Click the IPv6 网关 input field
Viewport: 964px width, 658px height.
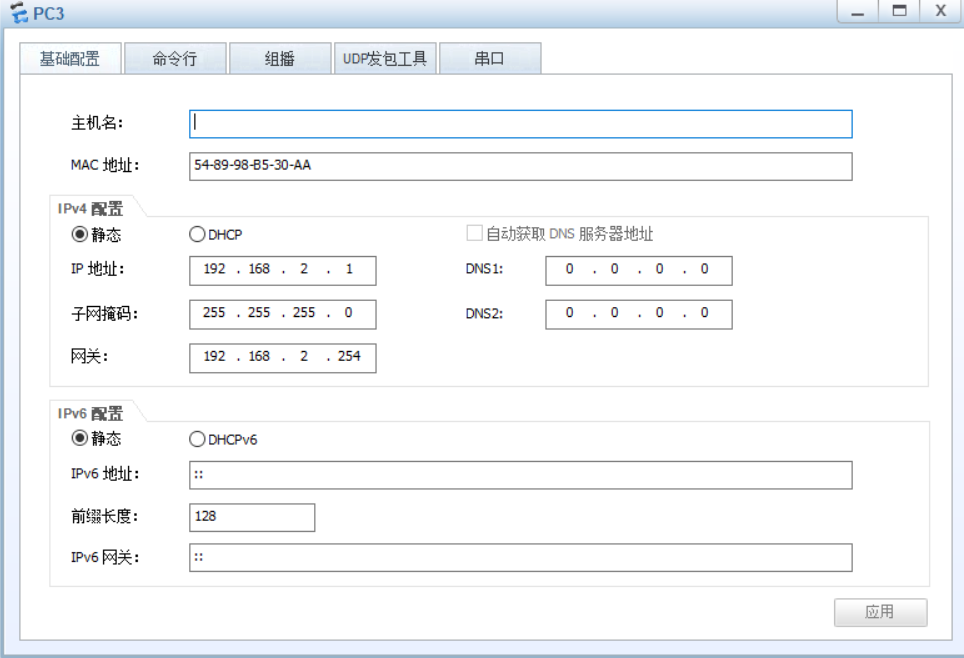tap(520, 558)
